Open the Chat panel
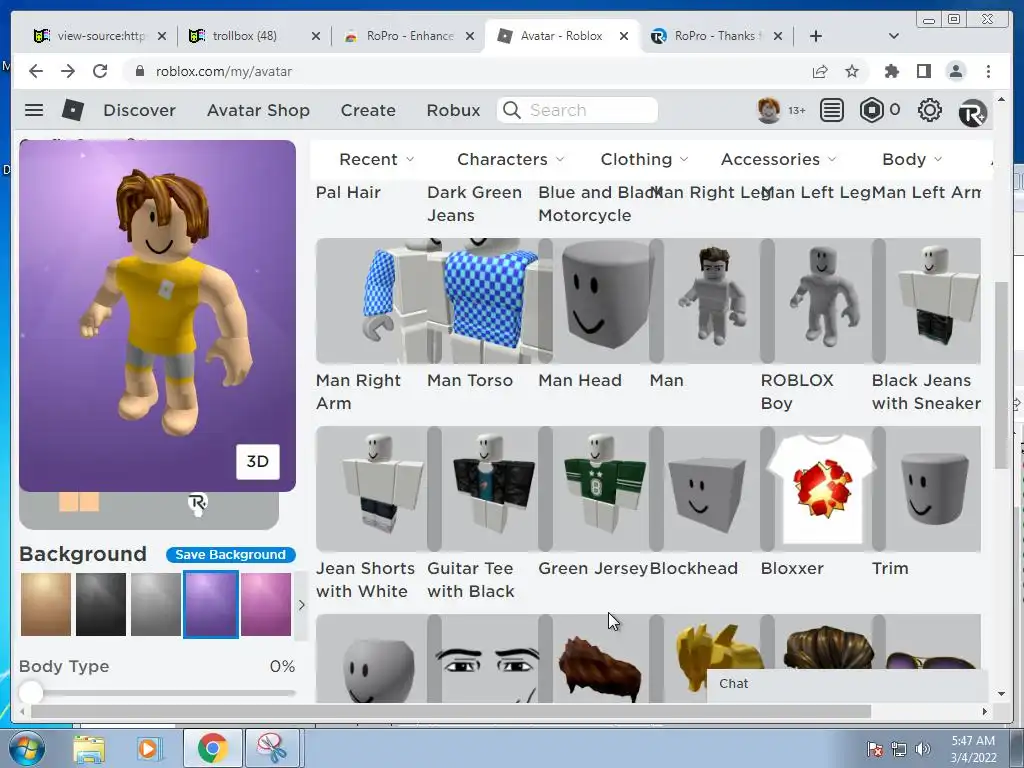 point(846,684)
